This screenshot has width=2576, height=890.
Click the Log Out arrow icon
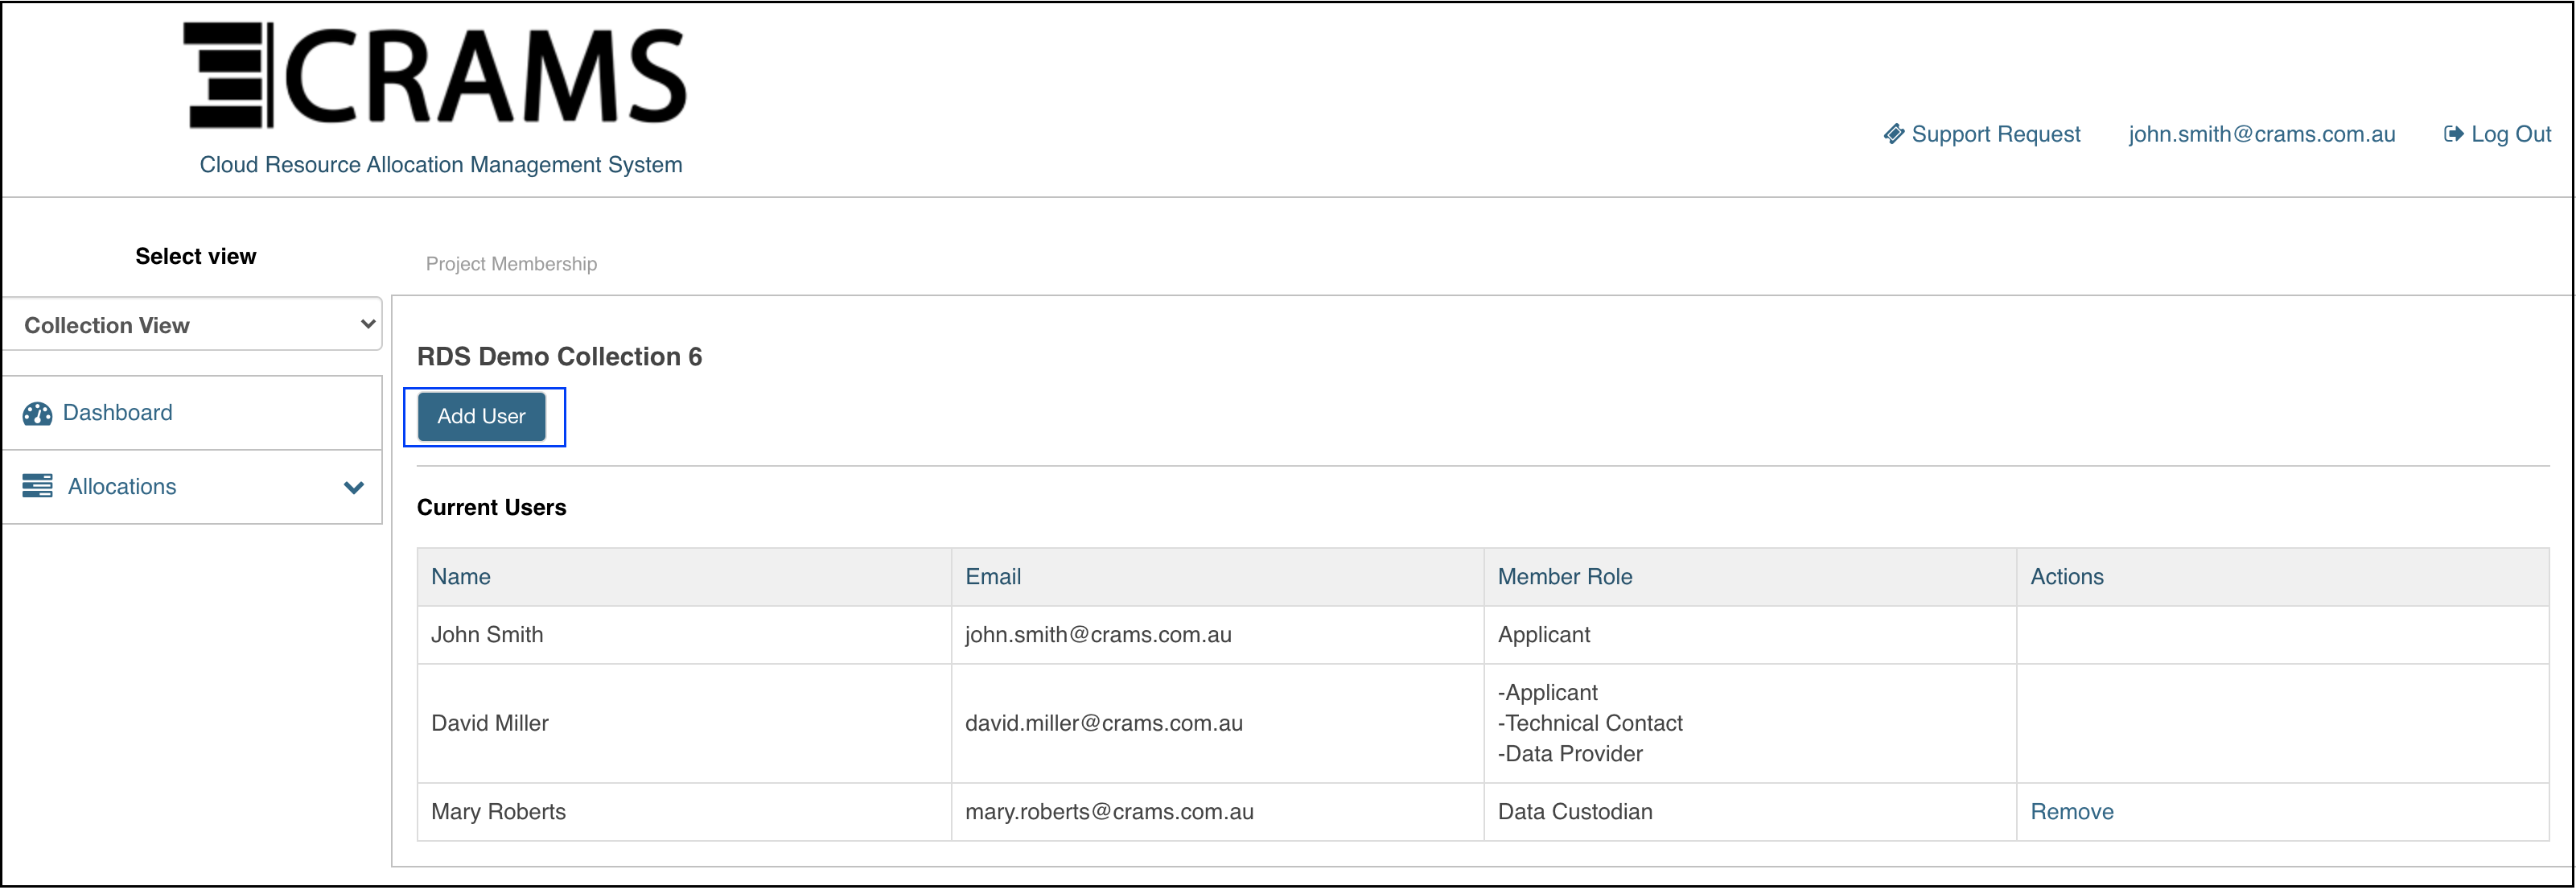coord(2453,134)
